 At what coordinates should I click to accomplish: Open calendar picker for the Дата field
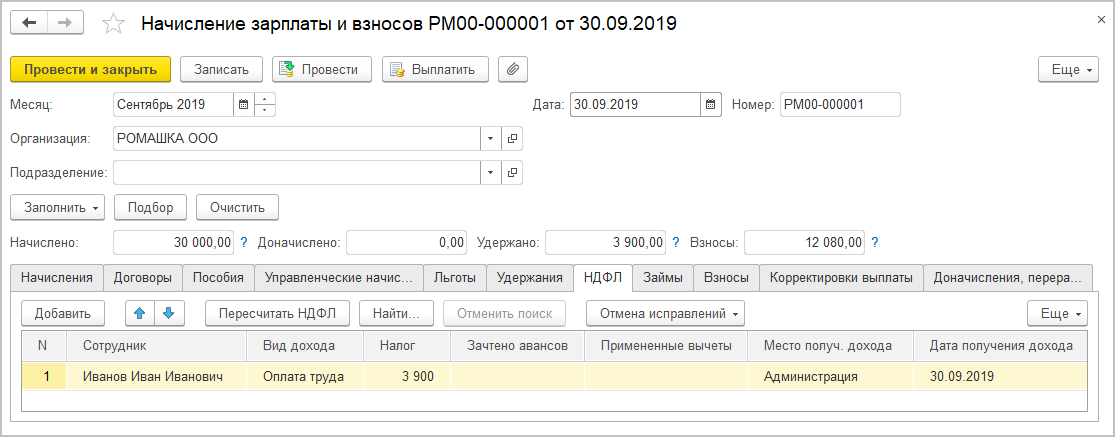pyautogui.click(x=710, y=104)
